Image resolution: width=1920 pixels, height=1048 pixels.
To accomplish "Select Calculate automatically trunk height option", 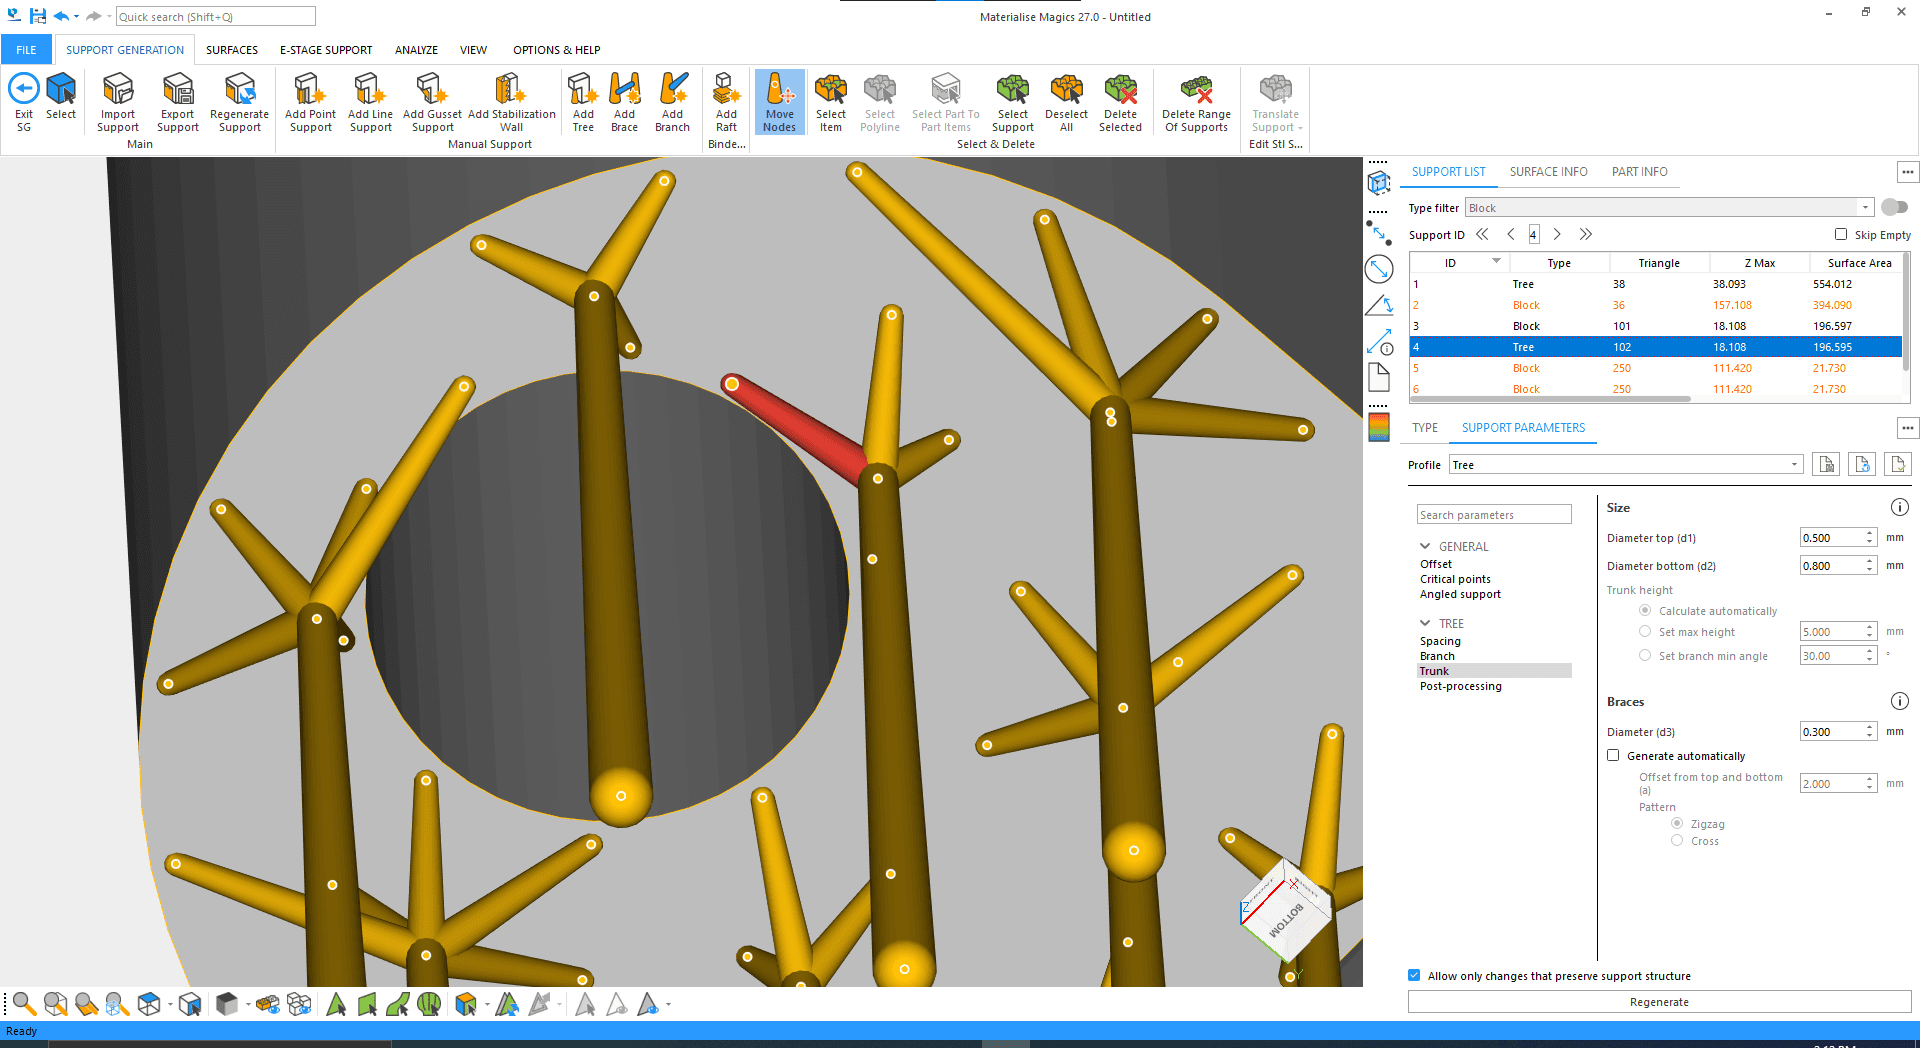I will click(1645, 610).
